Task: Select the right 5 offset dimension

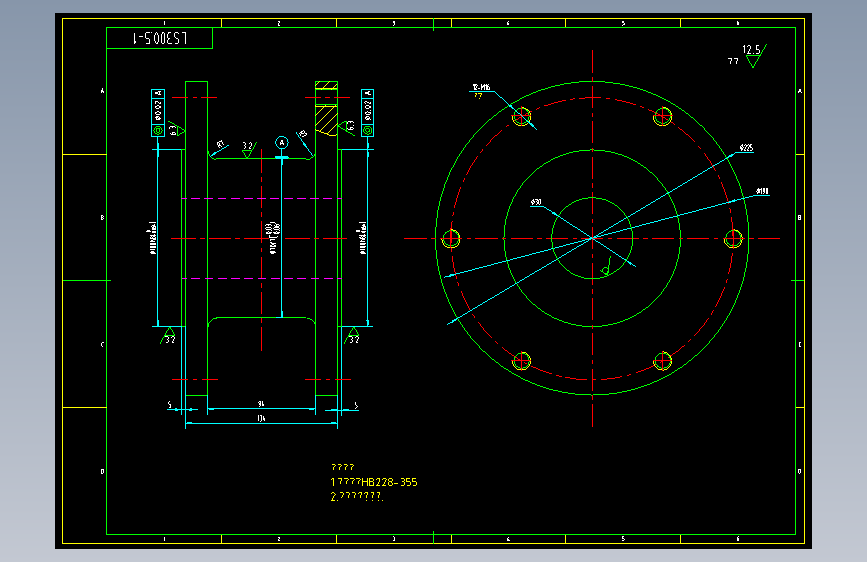Action: [356, 405]
